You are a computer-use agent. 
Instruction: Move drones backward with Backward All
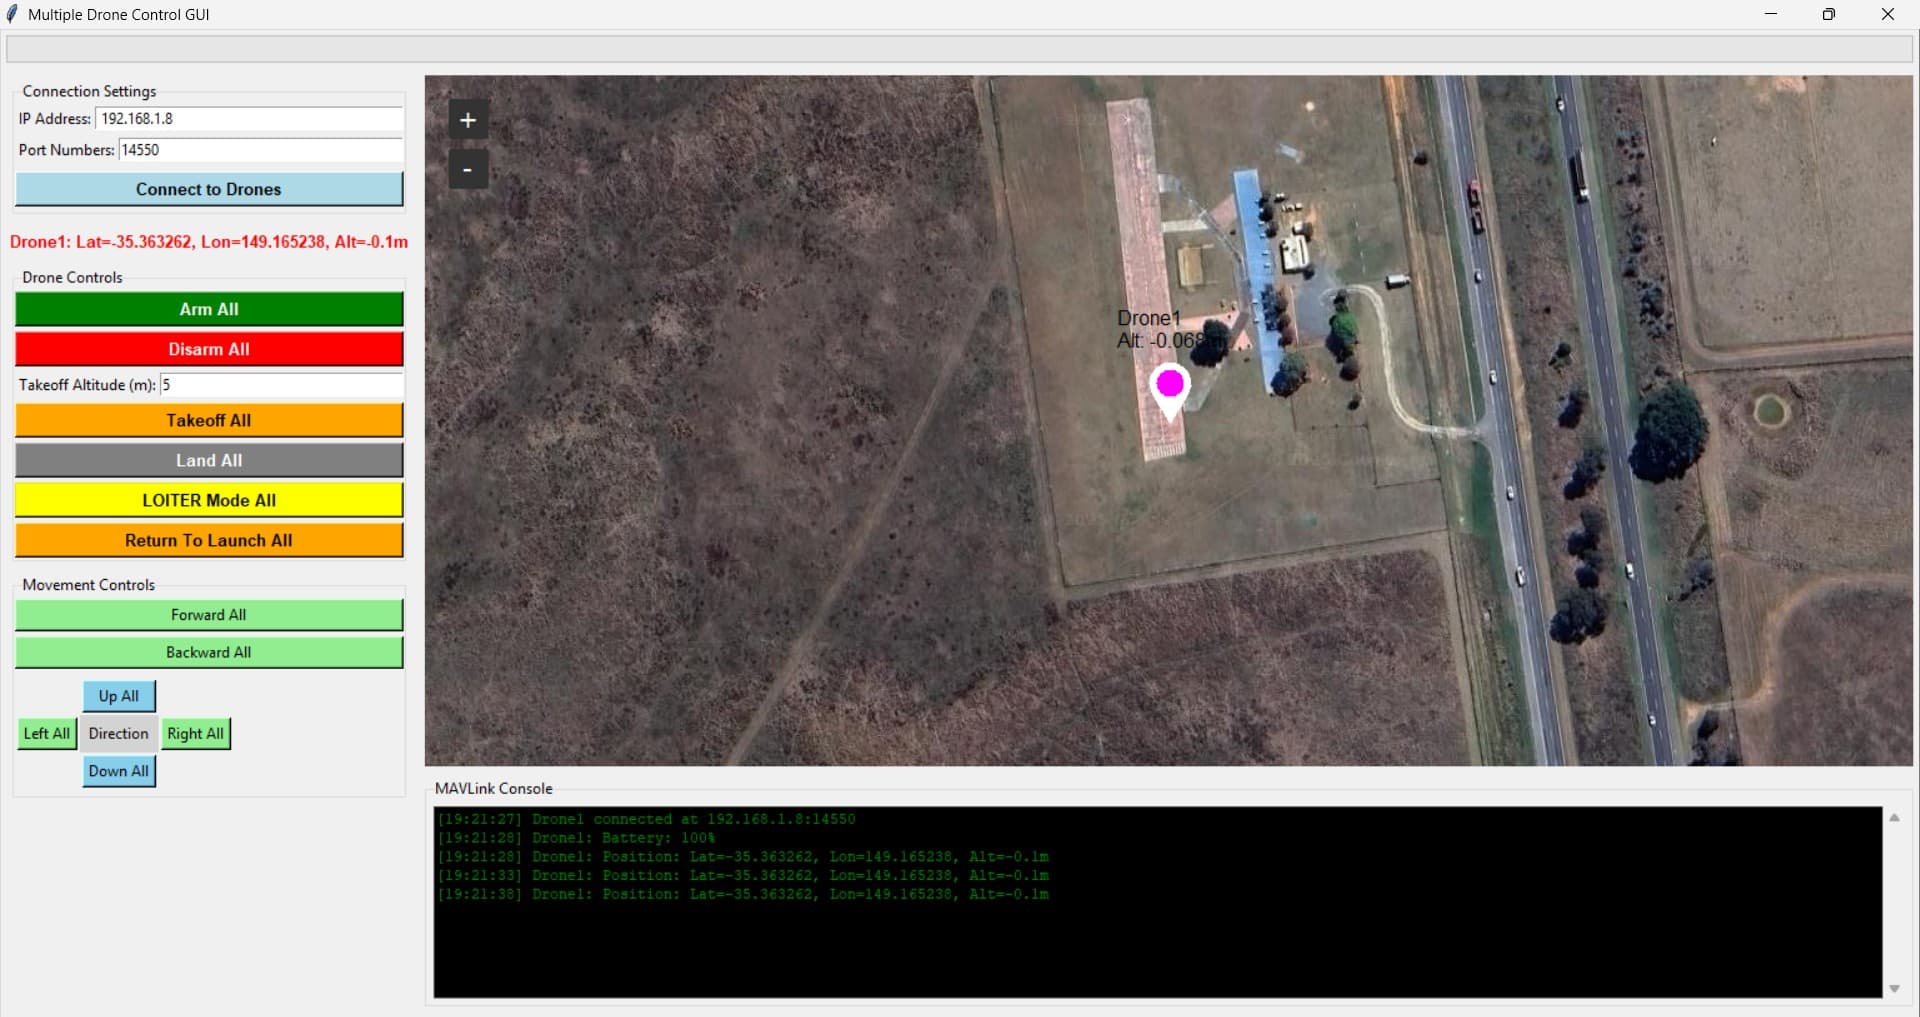pyautogui.click(x=208, y=652)
